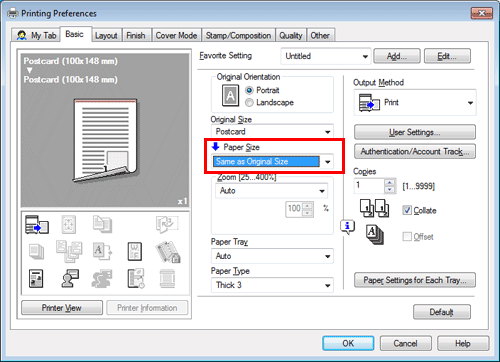Close the Printing Preferences dialog
Viewport: 500px width, 362px height.
tap(481, 13)
